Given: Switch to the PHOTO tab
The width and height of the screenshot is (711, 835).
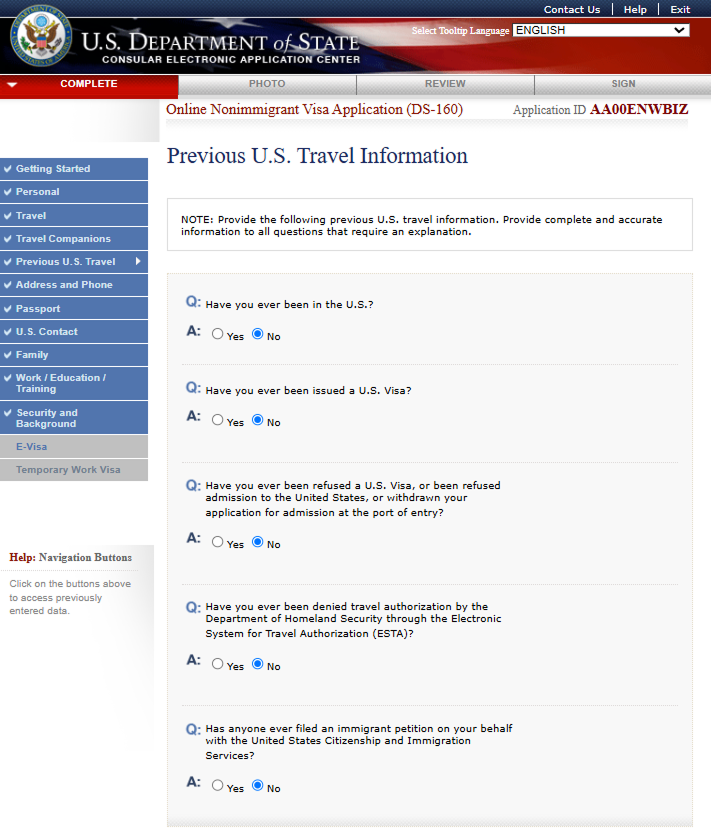Looking at the screenshot, I should click(267, 85).
